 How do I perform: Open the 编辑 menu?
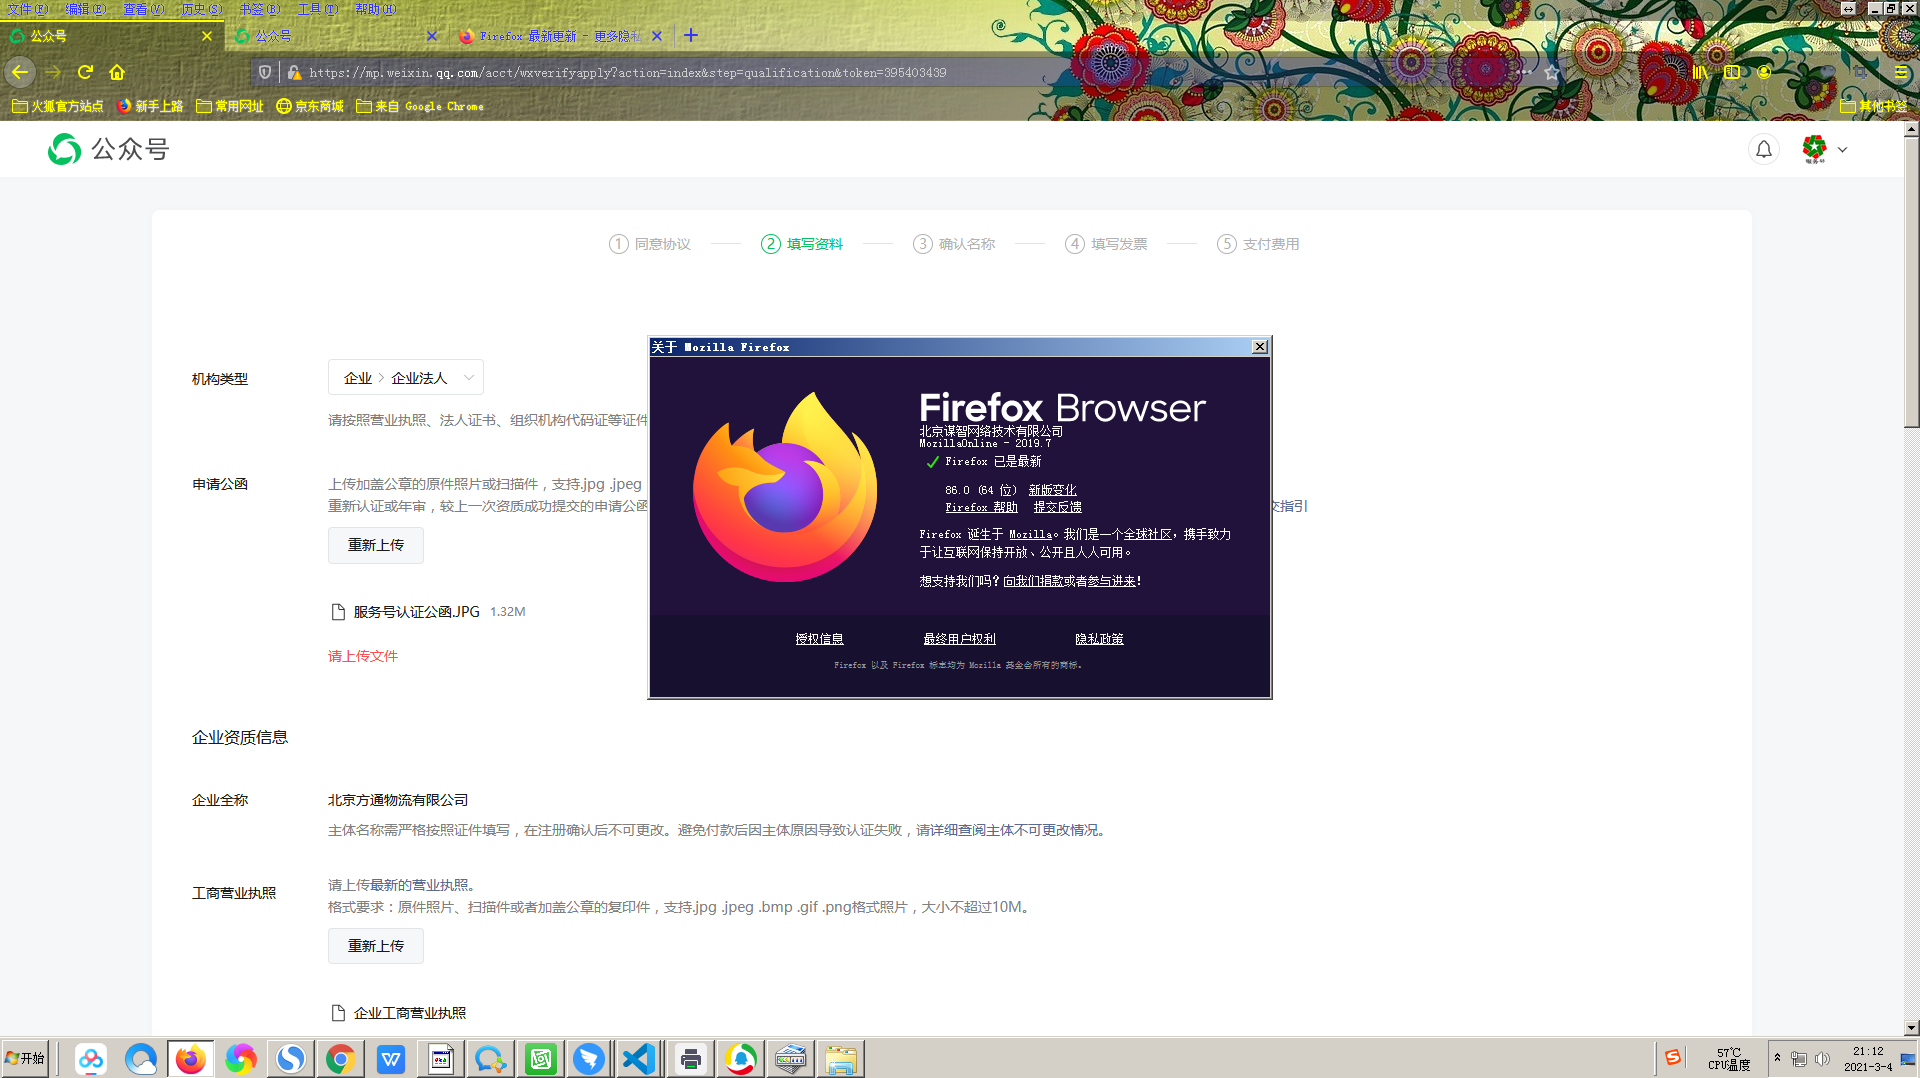click(85, 9)
